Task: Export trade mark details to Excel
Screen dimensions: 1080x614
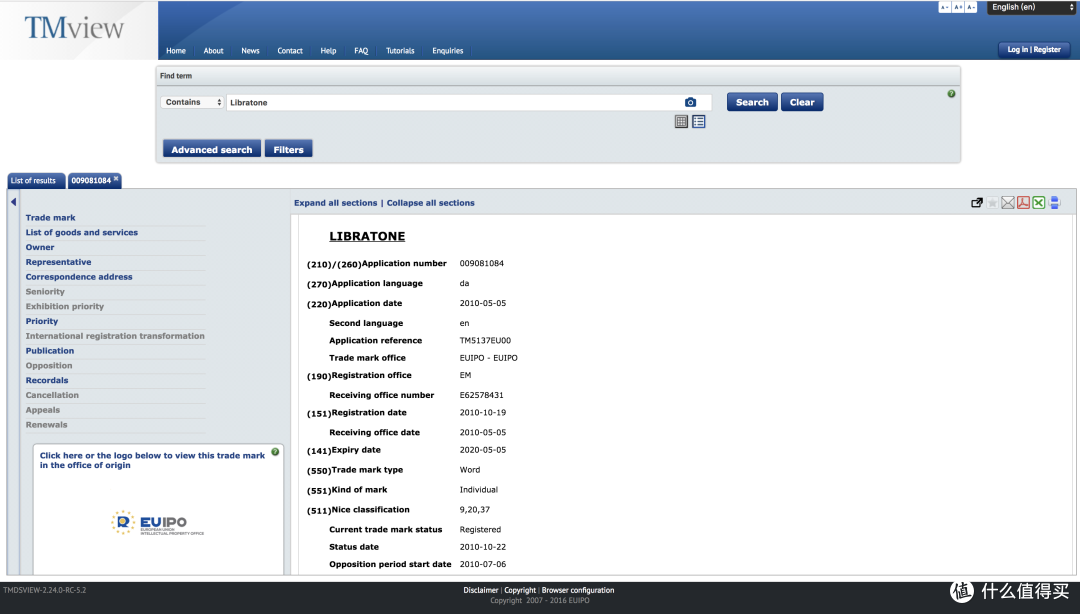Action: [x=1039, y=203]
